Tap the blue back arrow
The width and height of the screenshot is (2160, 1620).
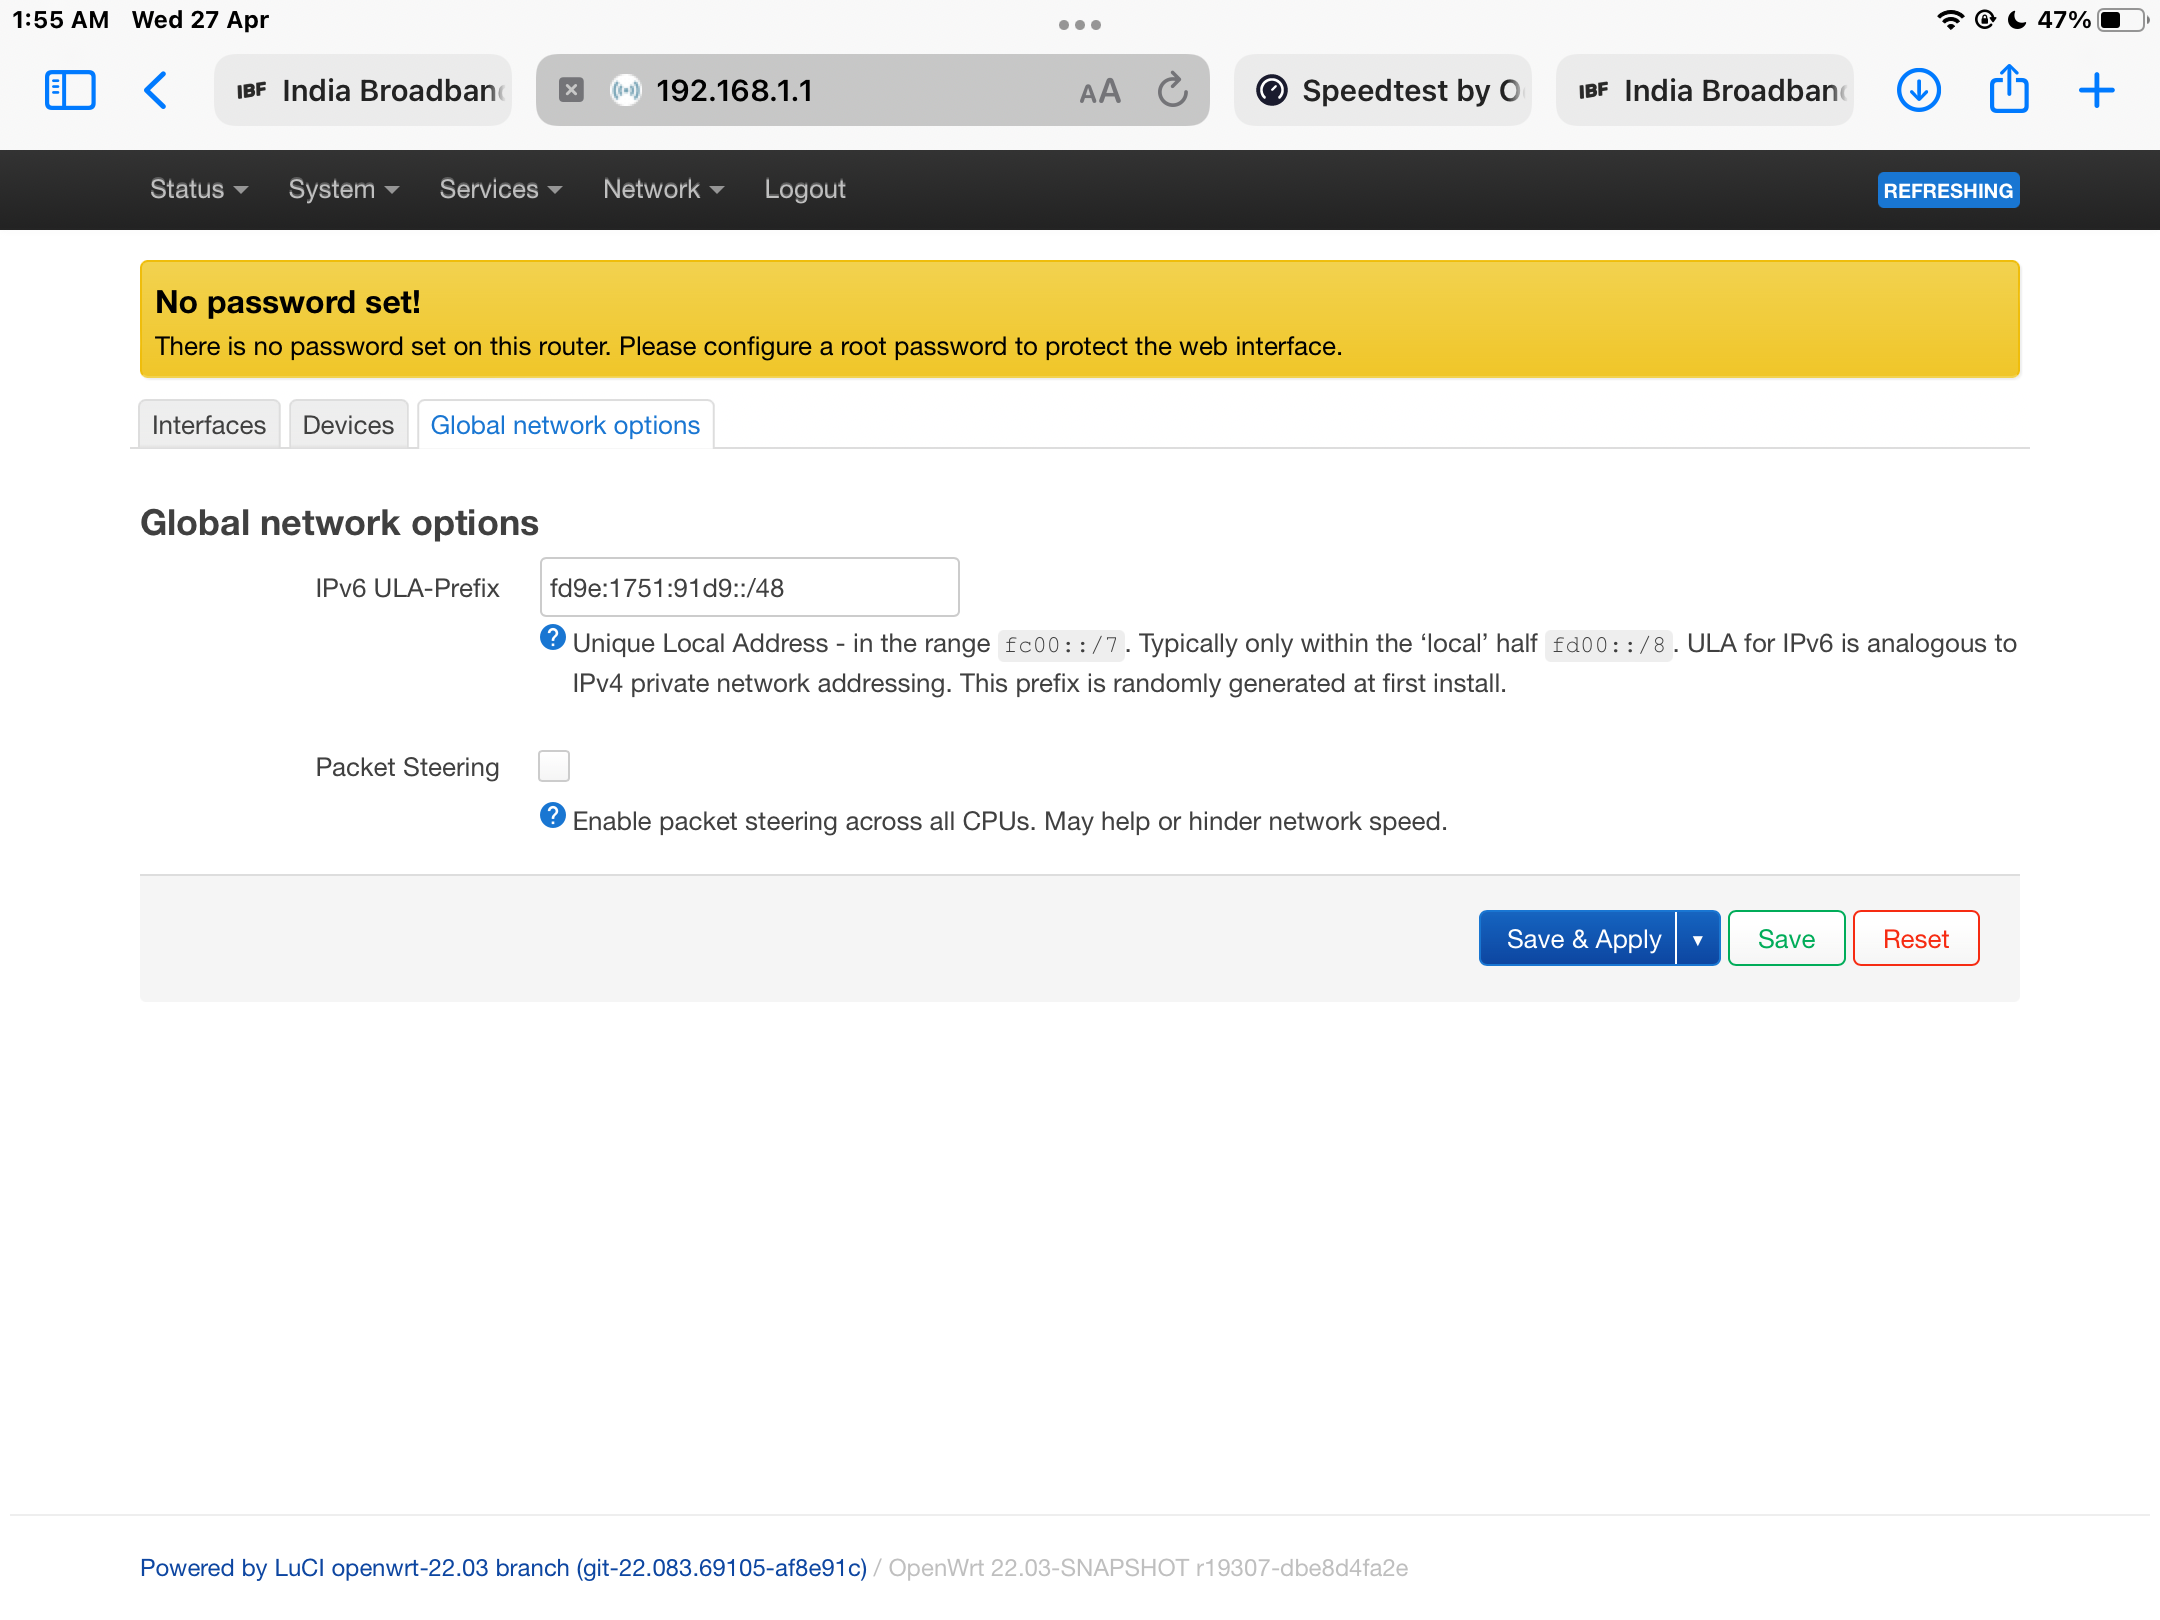point(155,90)
